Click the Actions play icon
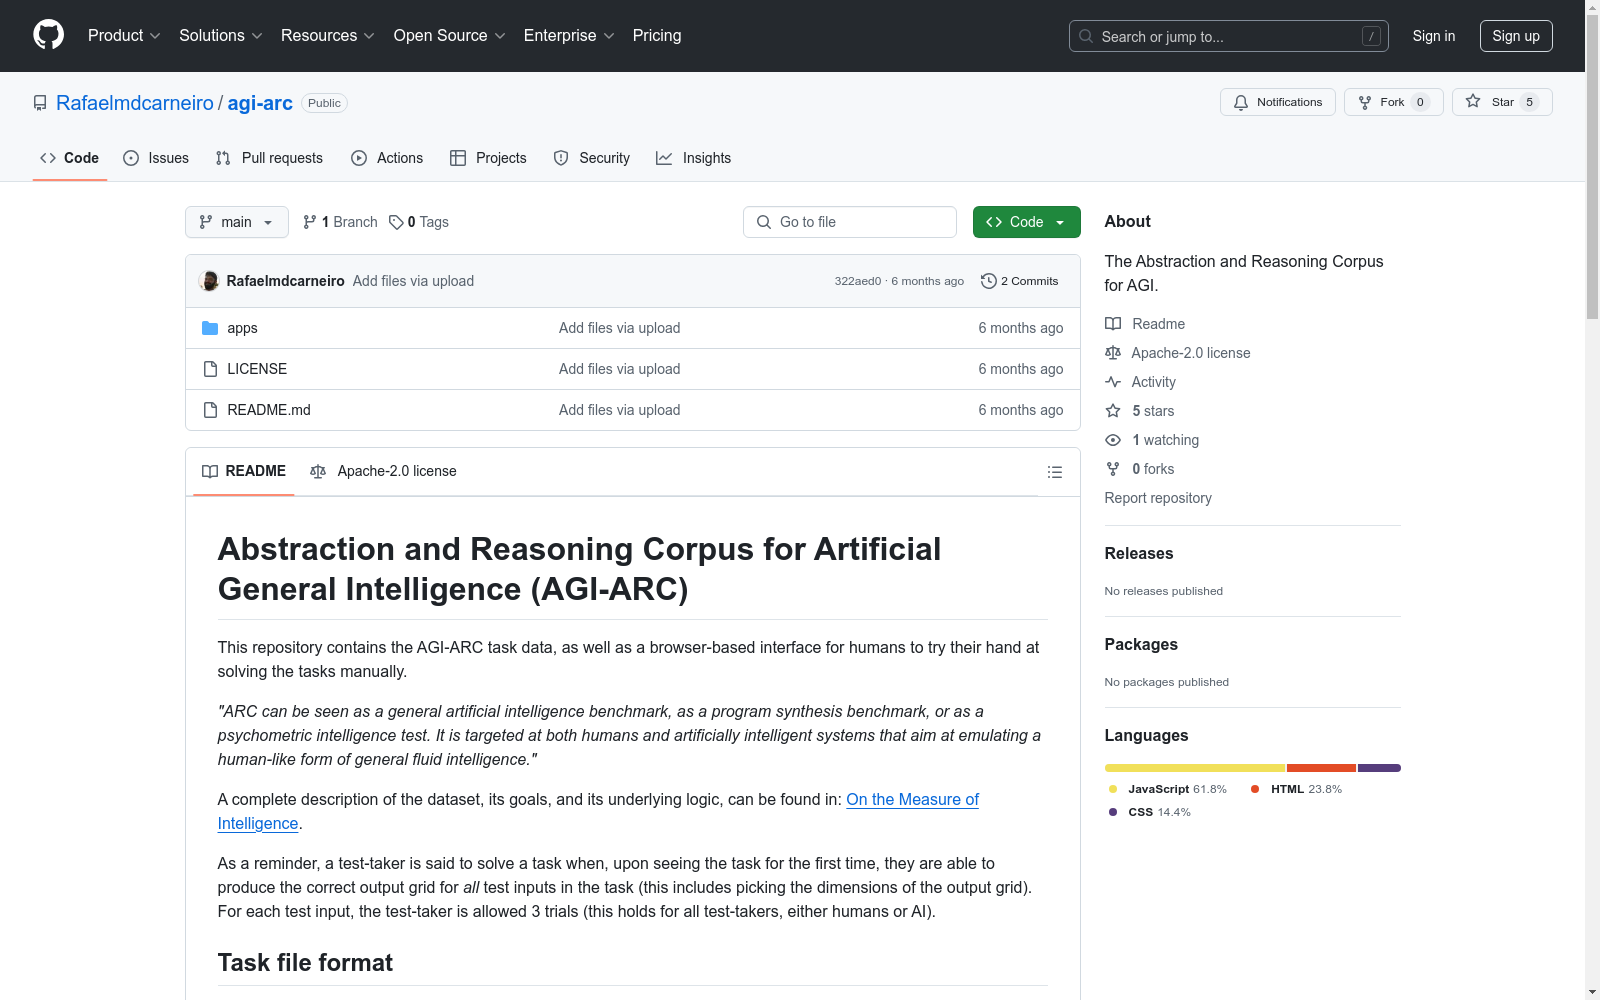Image resolution: width=1600 pixels, height=1000 pixels. pos(359,158)
